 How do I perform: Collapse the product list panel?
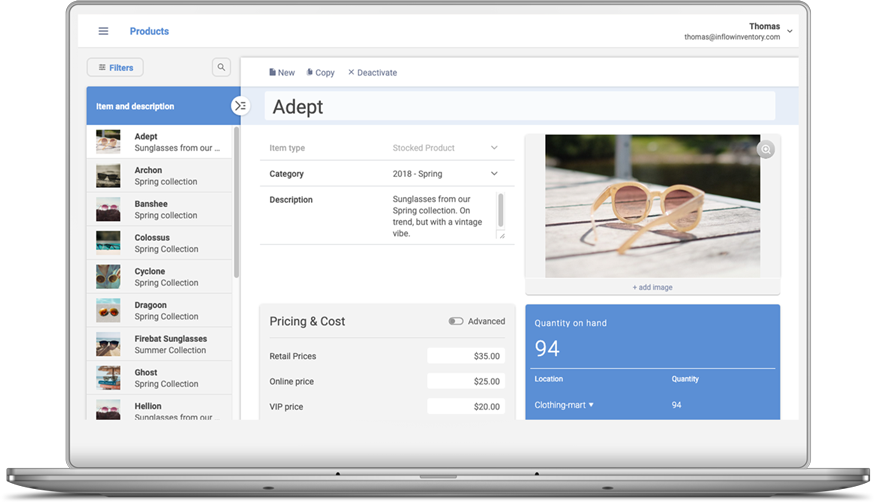coord(240,106)
